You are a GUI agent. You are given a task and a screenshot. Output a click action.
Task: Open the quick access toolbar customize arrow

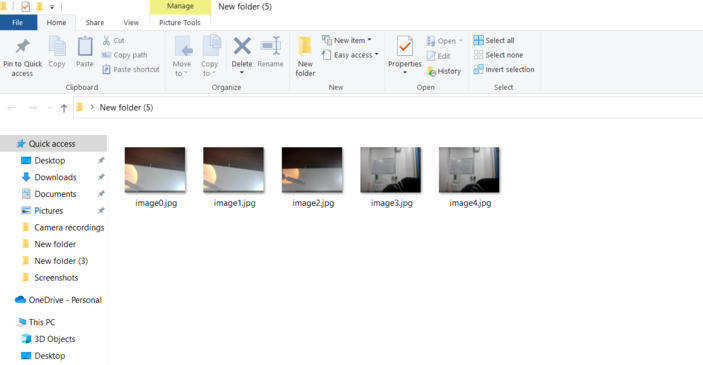click(x=52, y=7)
